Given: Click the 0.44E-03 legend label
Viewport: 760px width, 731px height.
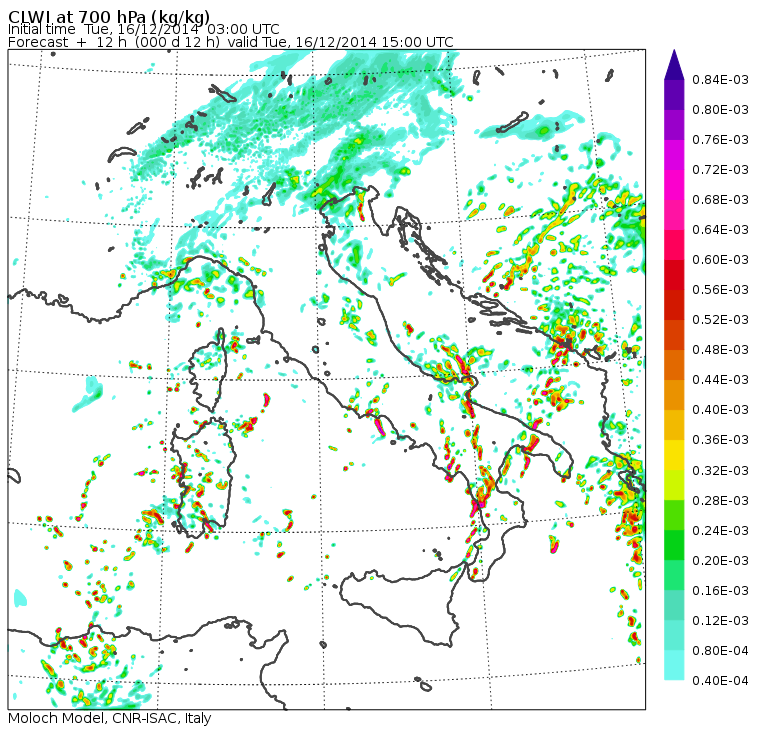Looking at the screenshot, I should click(720, 380).
